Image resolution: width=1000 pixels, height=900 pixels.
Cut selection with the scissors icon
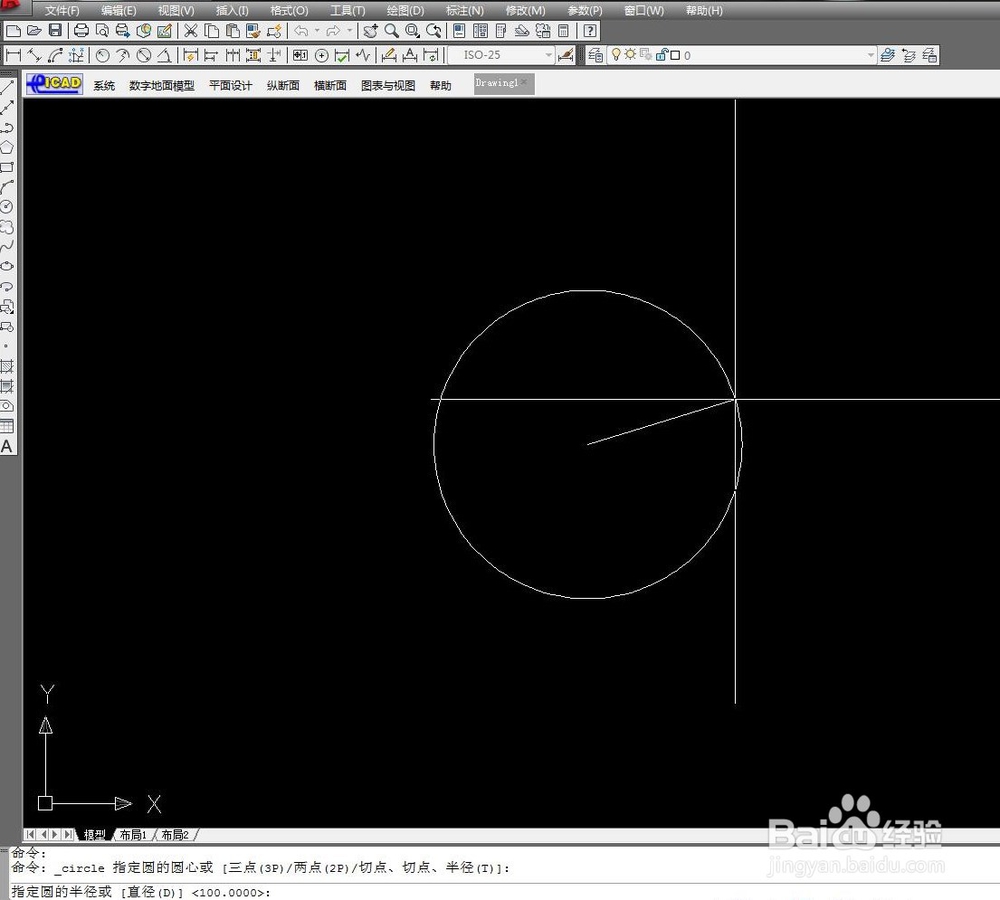pos(190,31)
